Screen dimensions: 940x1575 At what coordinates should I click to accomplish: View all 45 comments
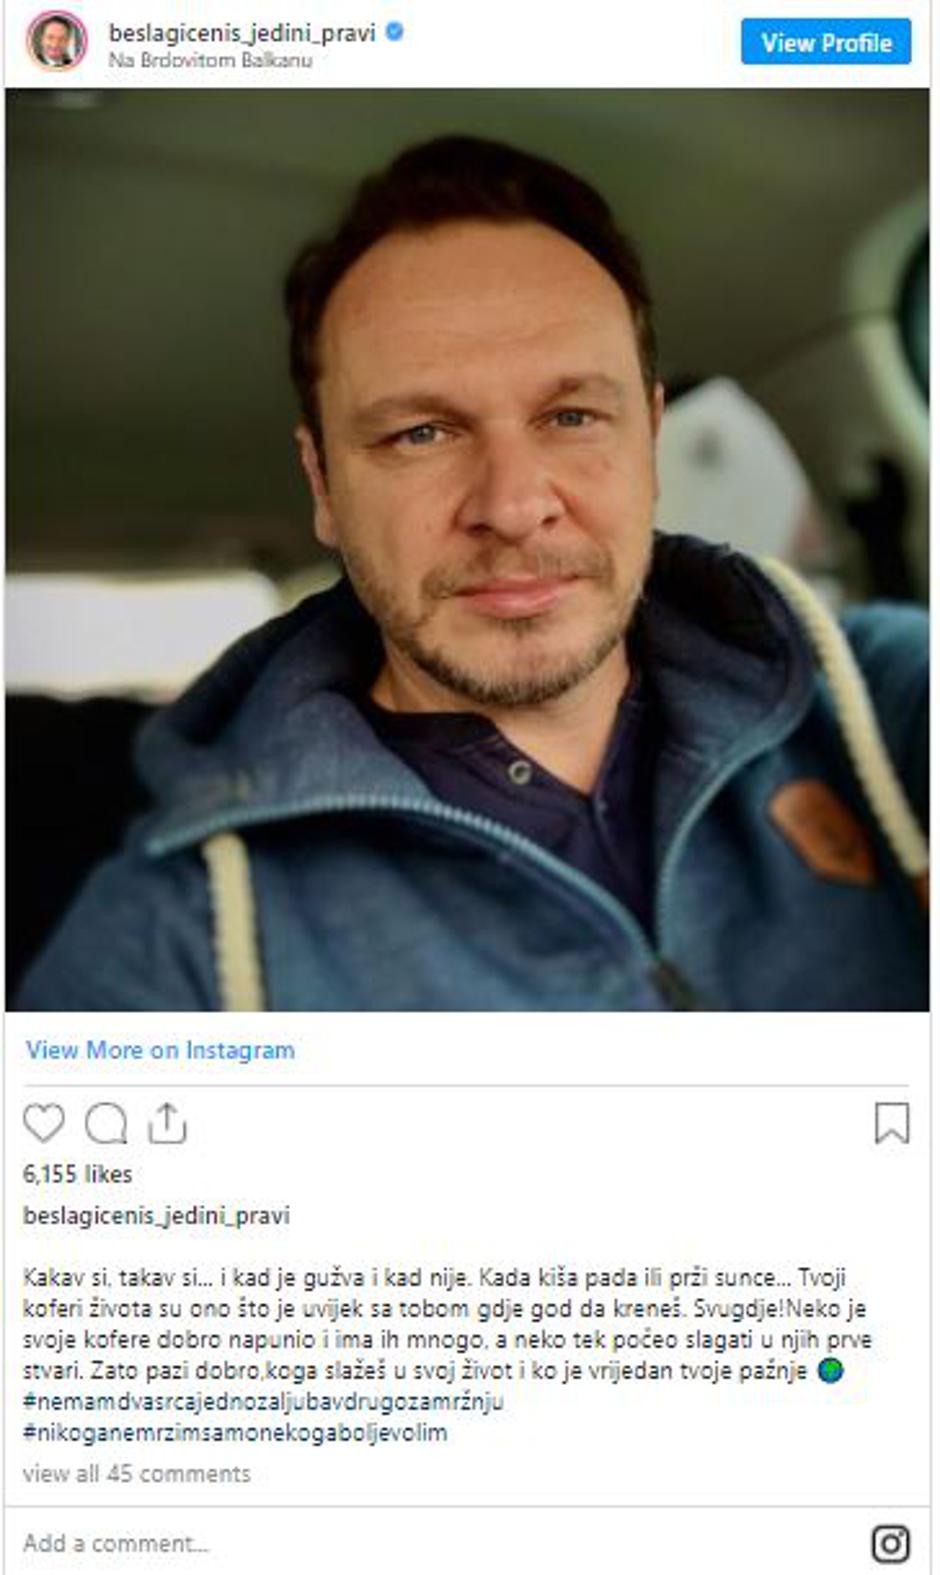(137, 1473)
